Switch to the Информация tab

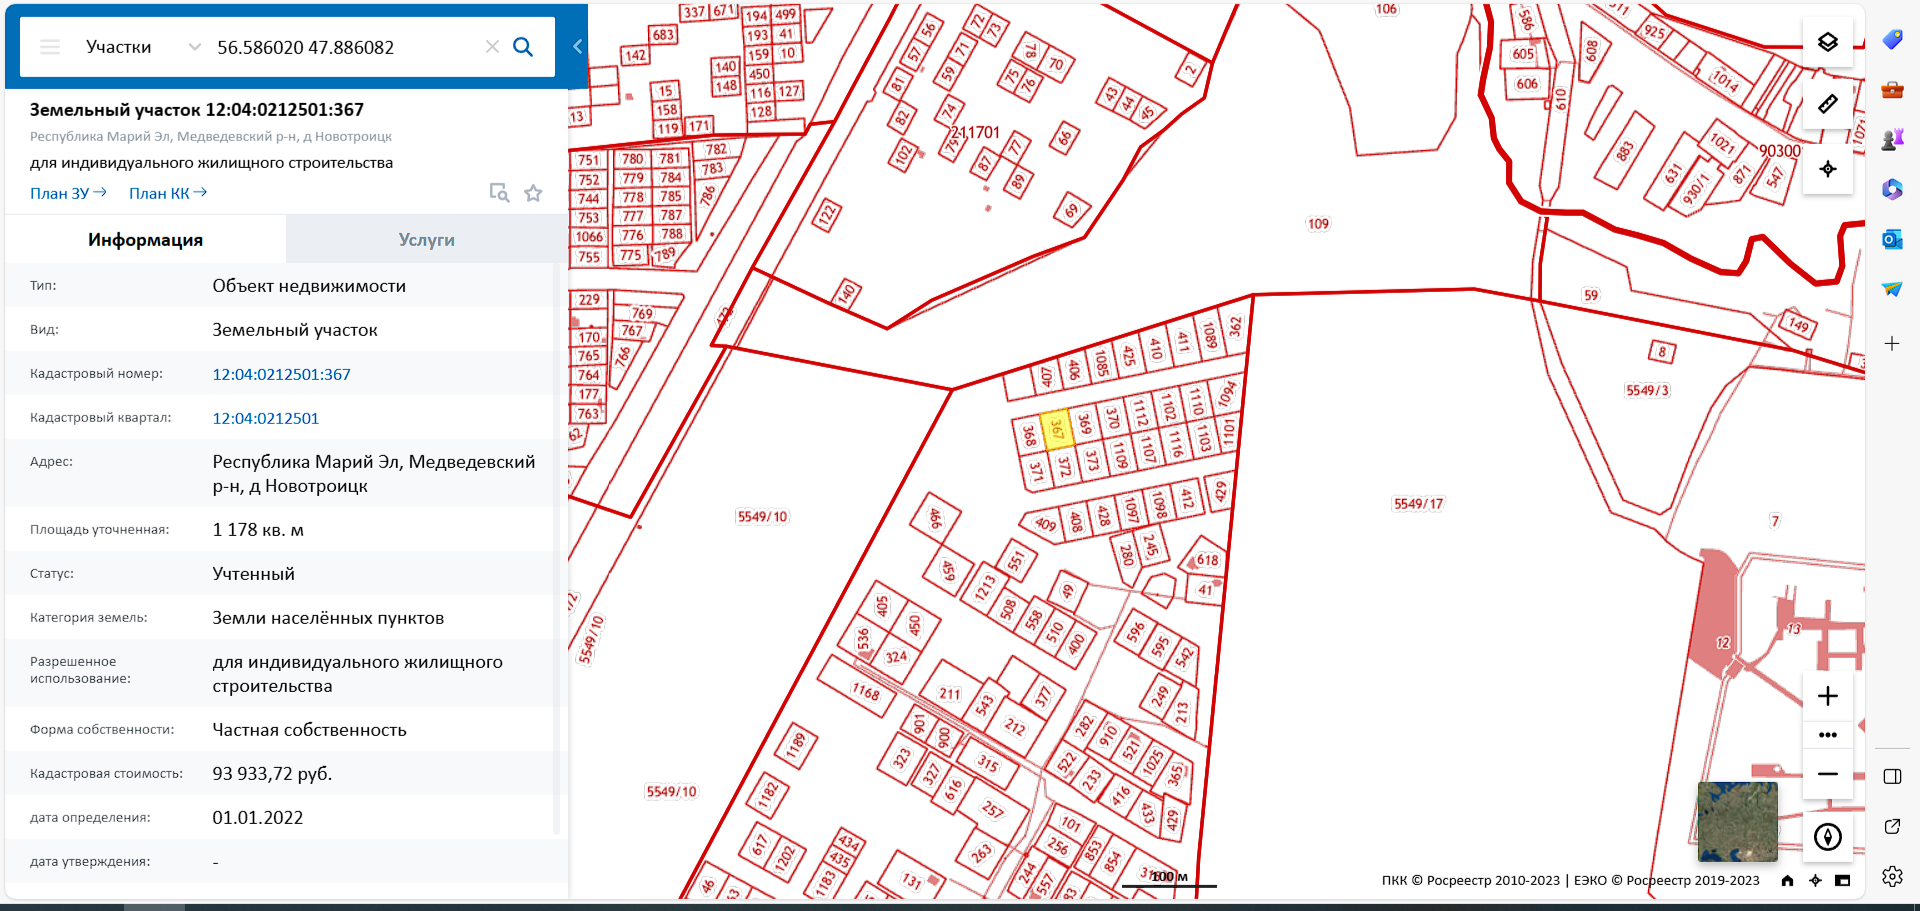coord(145,239)
